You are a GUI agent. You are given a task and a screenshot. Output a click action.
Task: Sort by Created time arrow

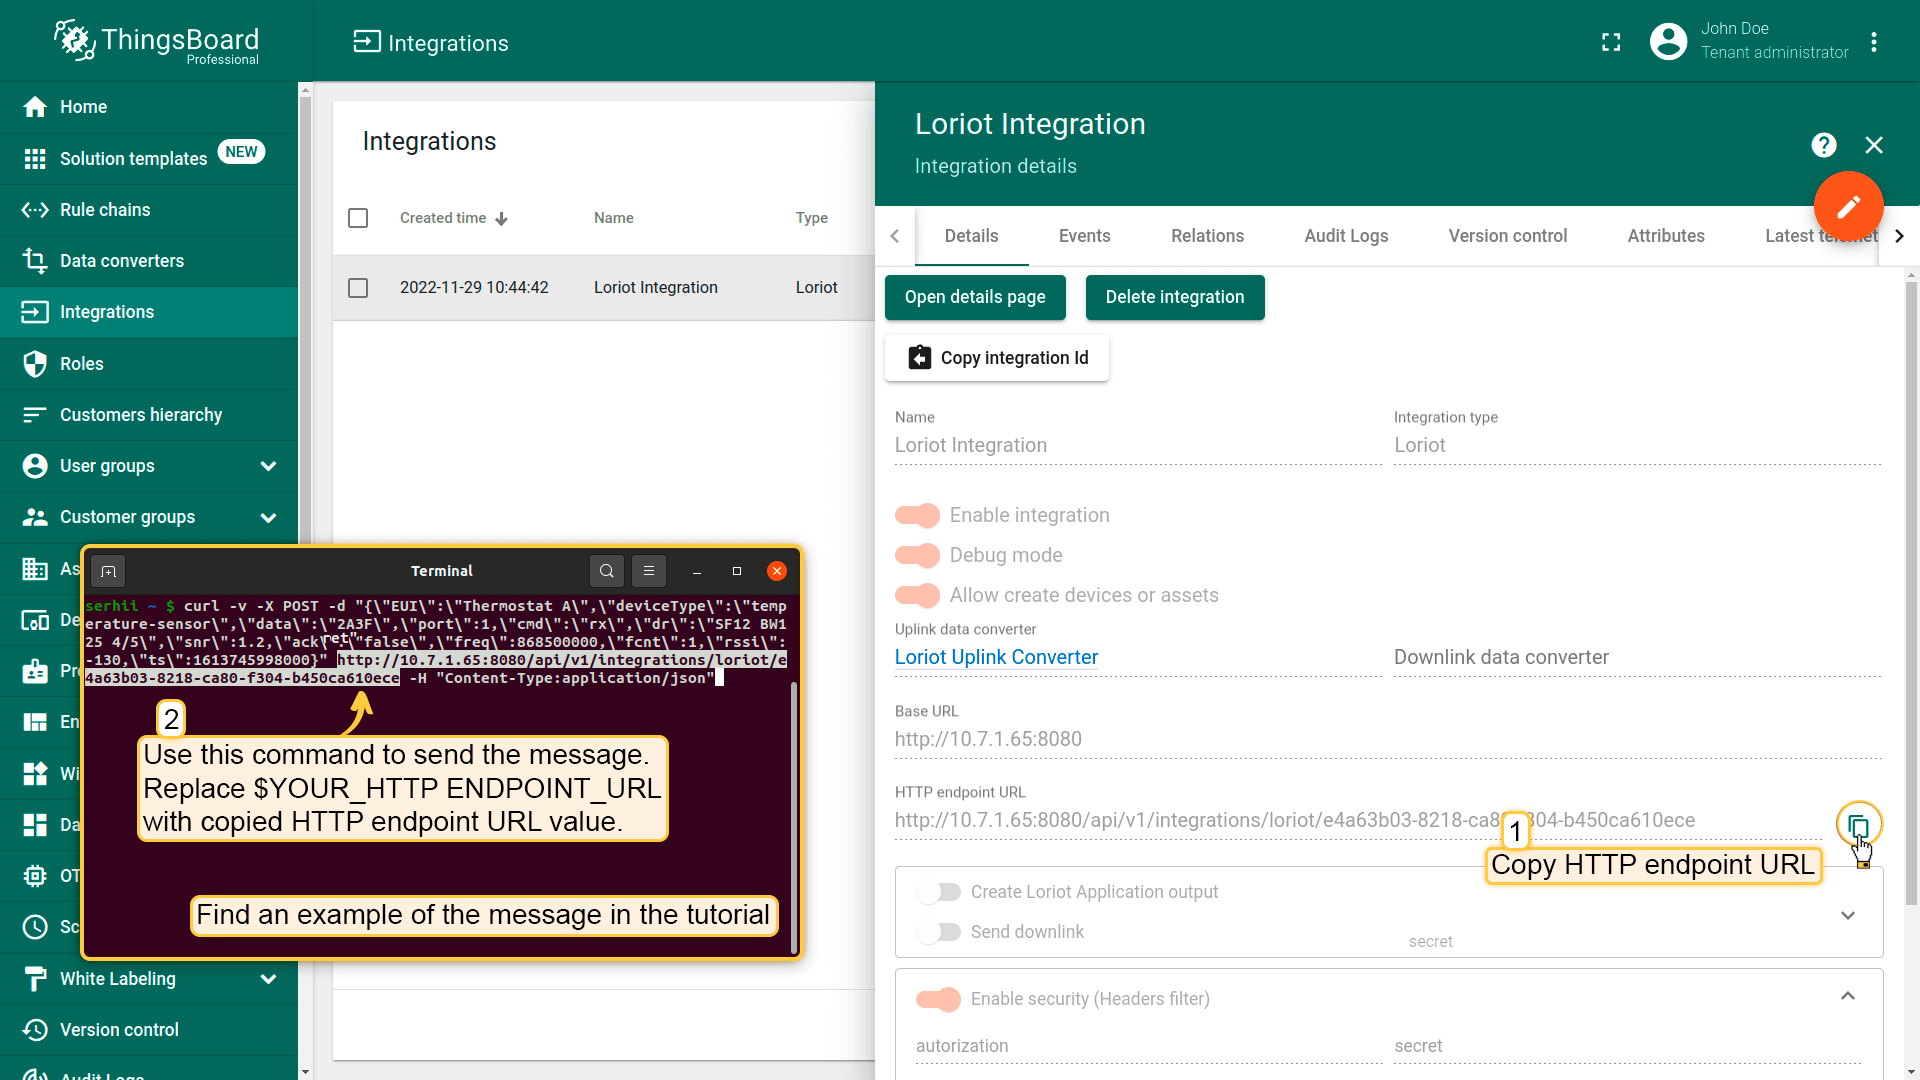502,219
